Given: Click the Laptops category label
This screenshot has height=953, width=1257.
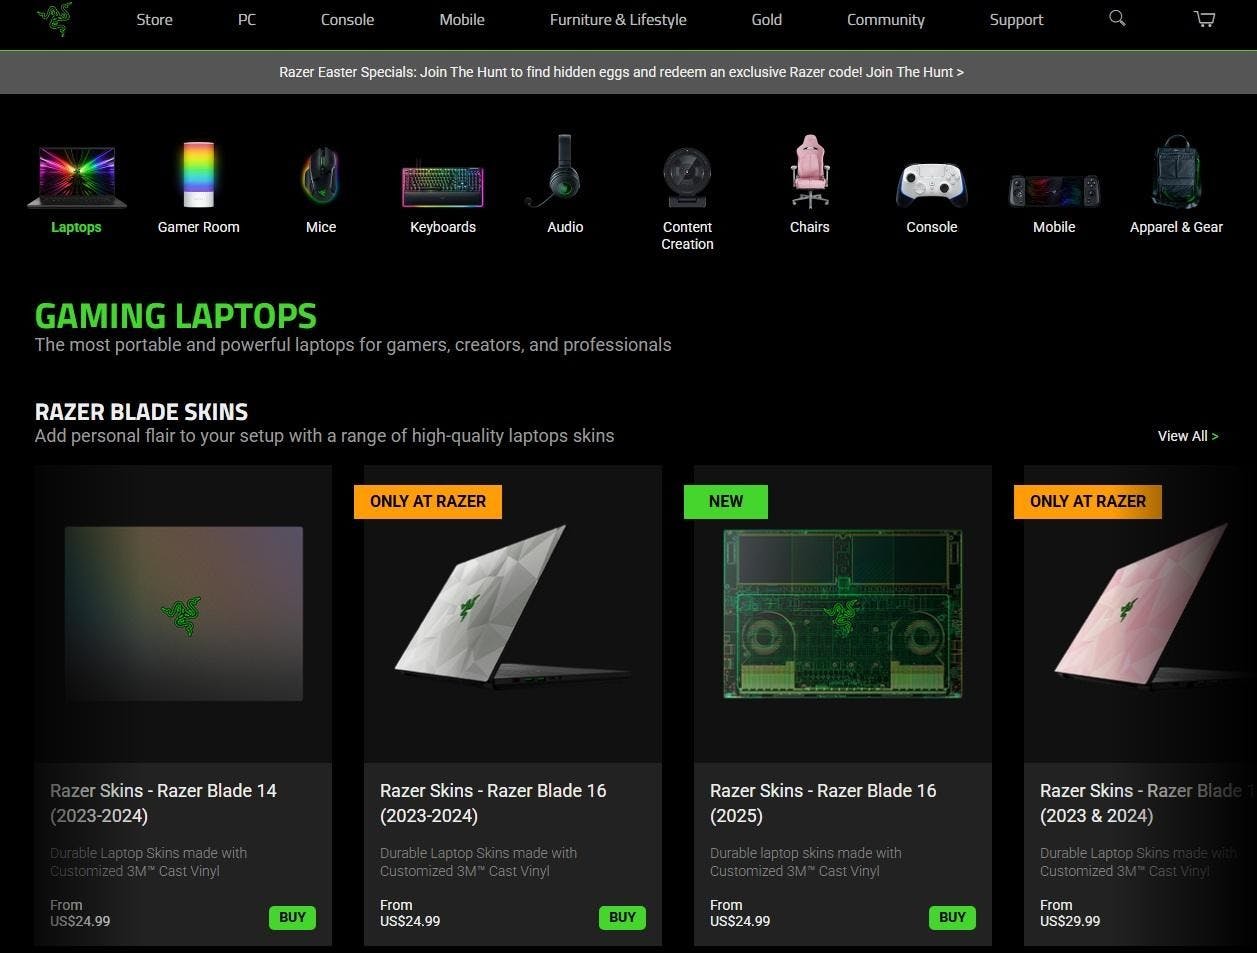Looking at the screenshot, I should (76, 227).
